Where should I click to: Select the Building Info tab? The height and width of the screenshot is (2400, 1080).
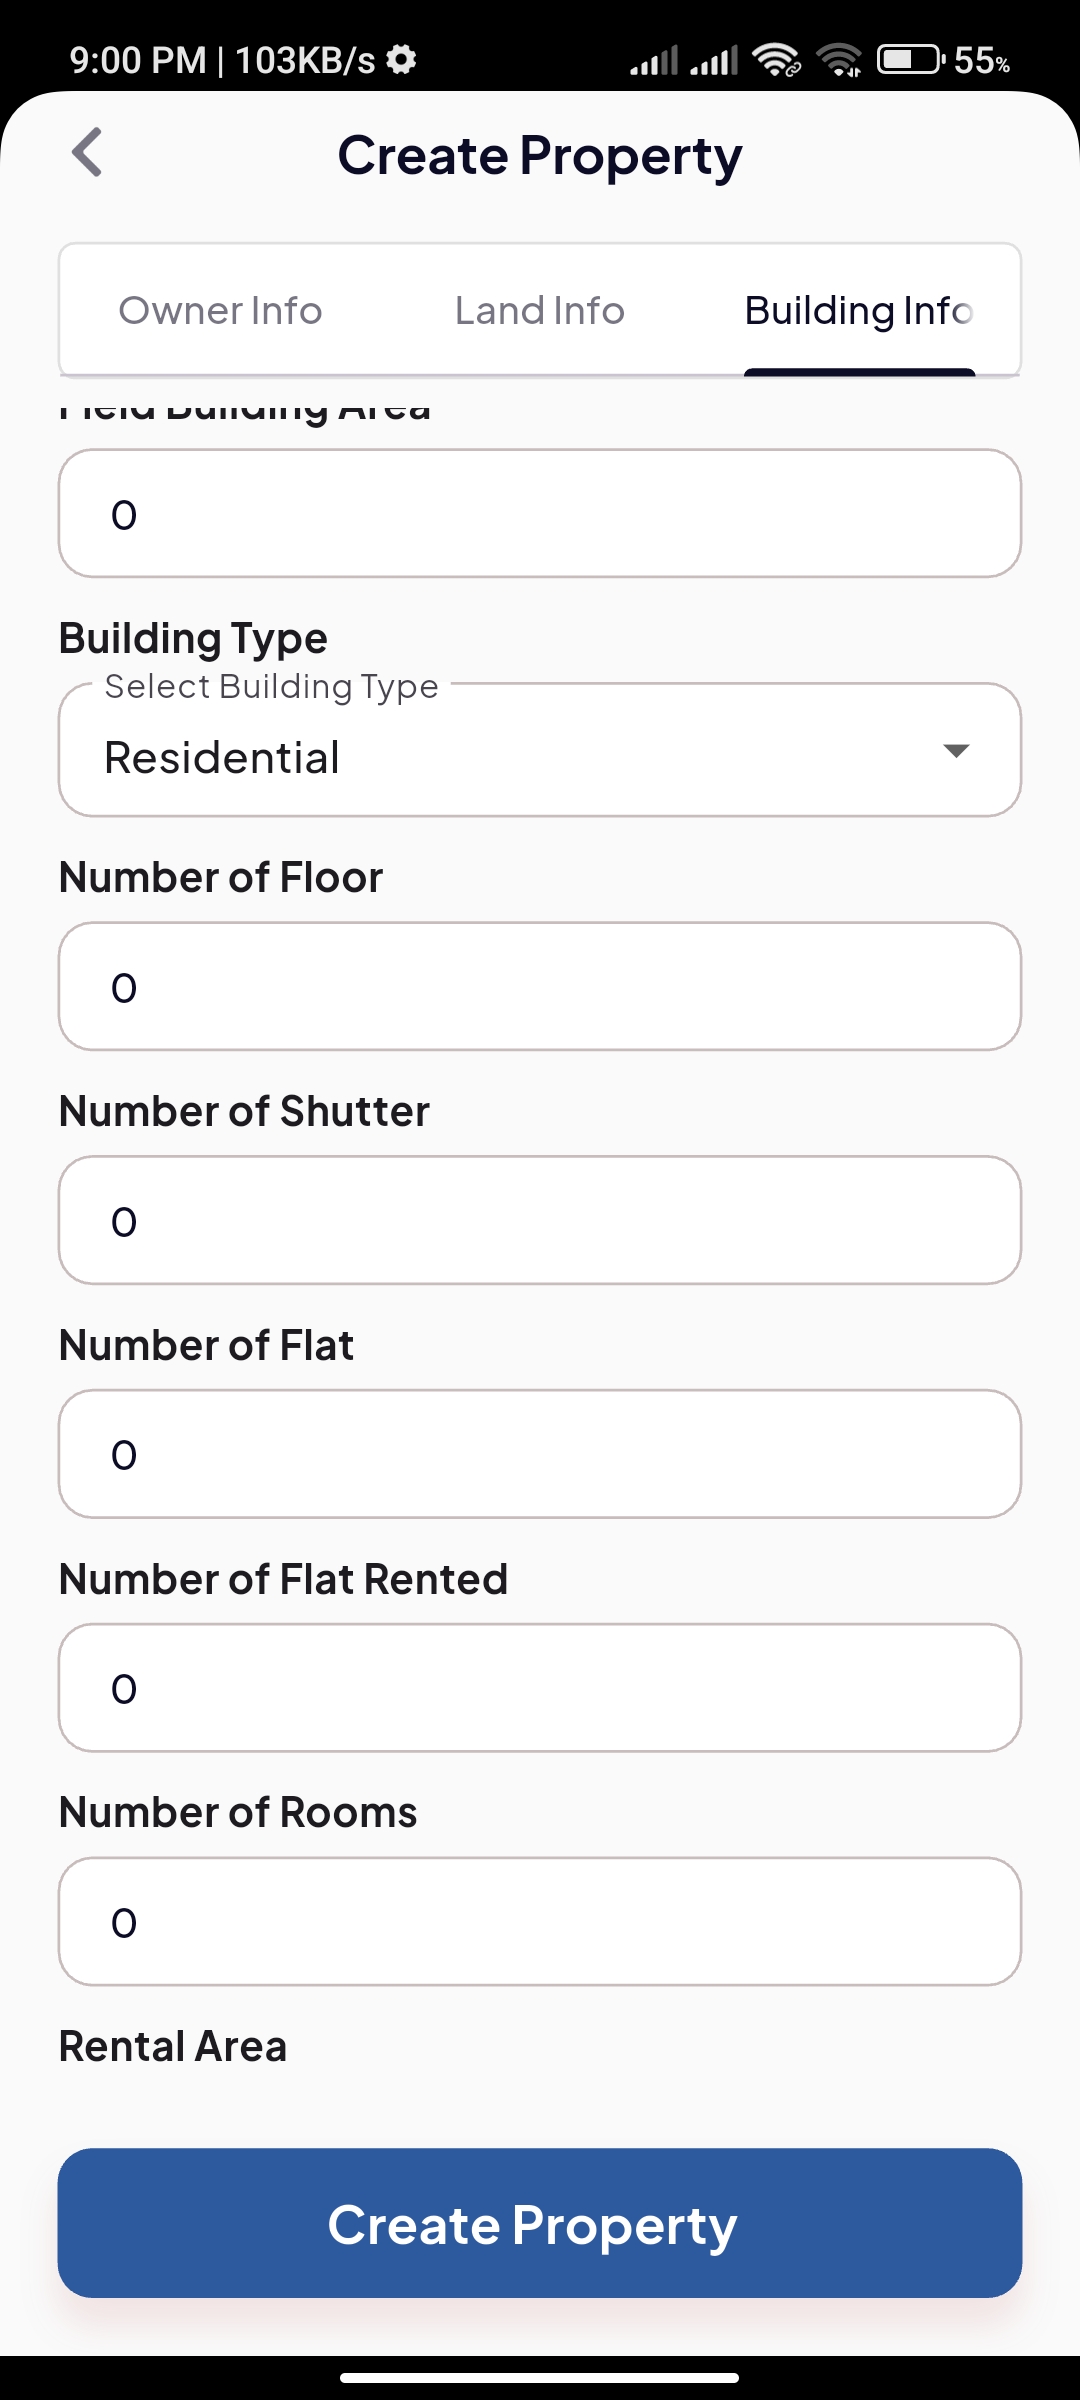point(859,311)
